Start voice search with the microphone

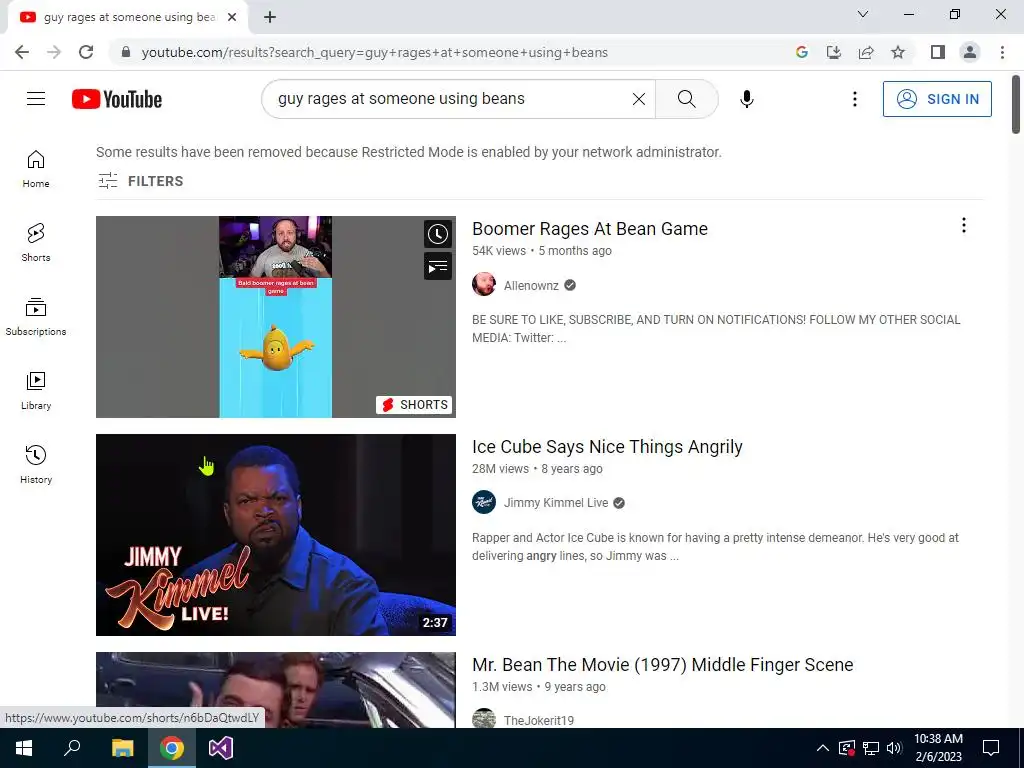[746, 99]
